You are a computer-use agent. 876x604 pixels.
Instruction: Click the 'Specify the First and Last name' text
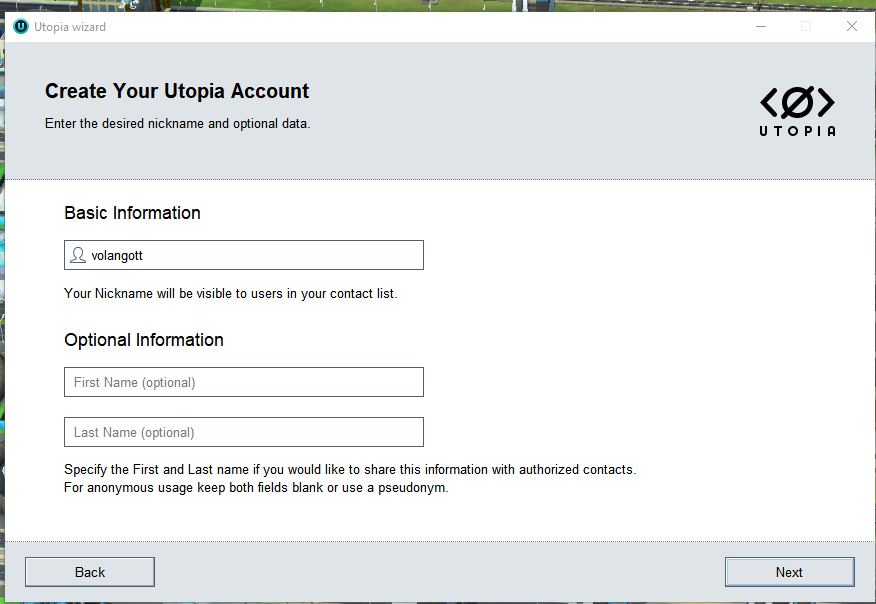(x=350, y=469)
